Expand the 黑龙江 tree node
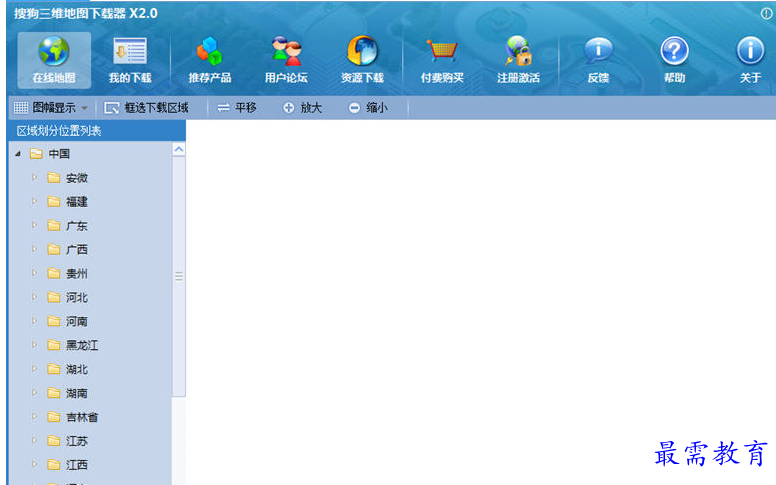776x485 pixels. point(34,344)
